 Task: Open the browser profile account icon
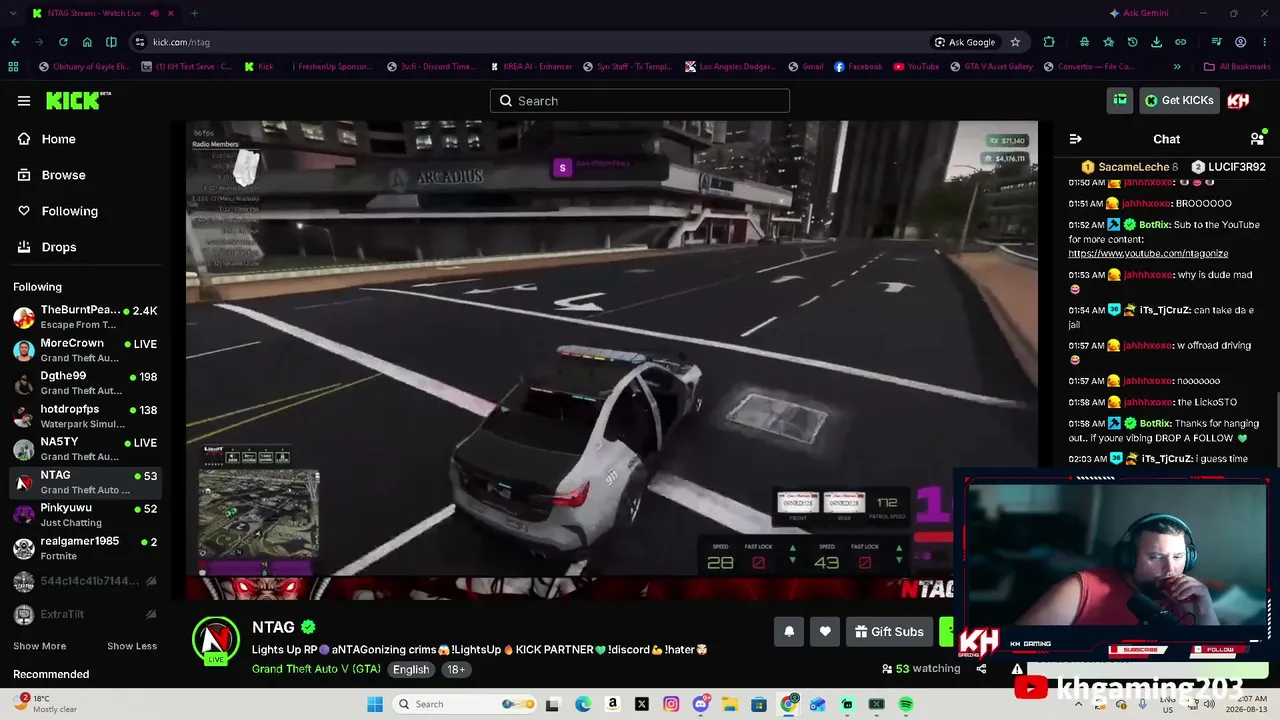pyautogui.click(x=1241, y=42)
